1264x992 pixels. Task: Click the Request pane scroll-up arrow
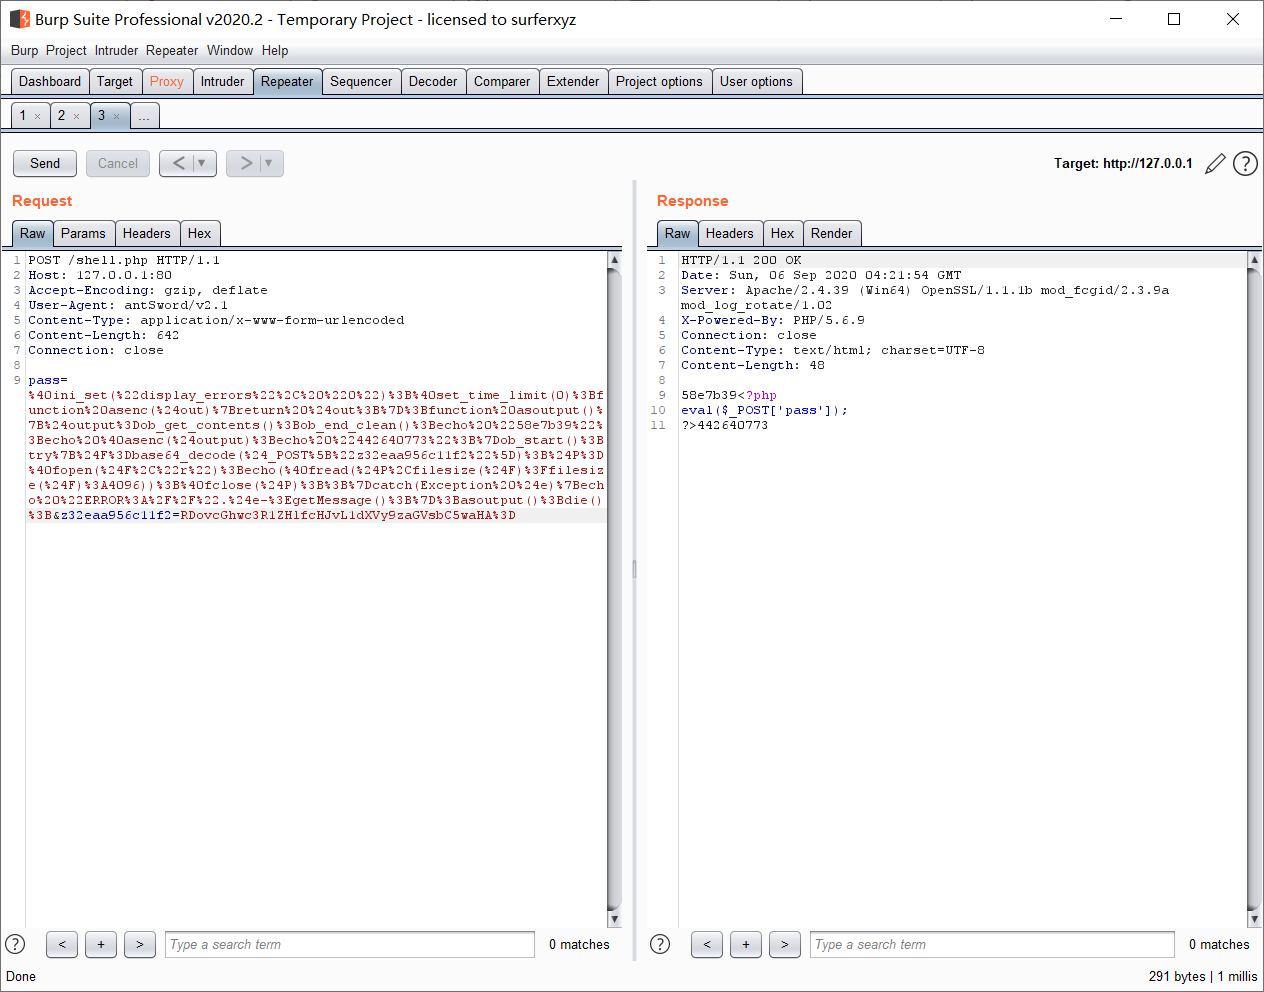614,260
